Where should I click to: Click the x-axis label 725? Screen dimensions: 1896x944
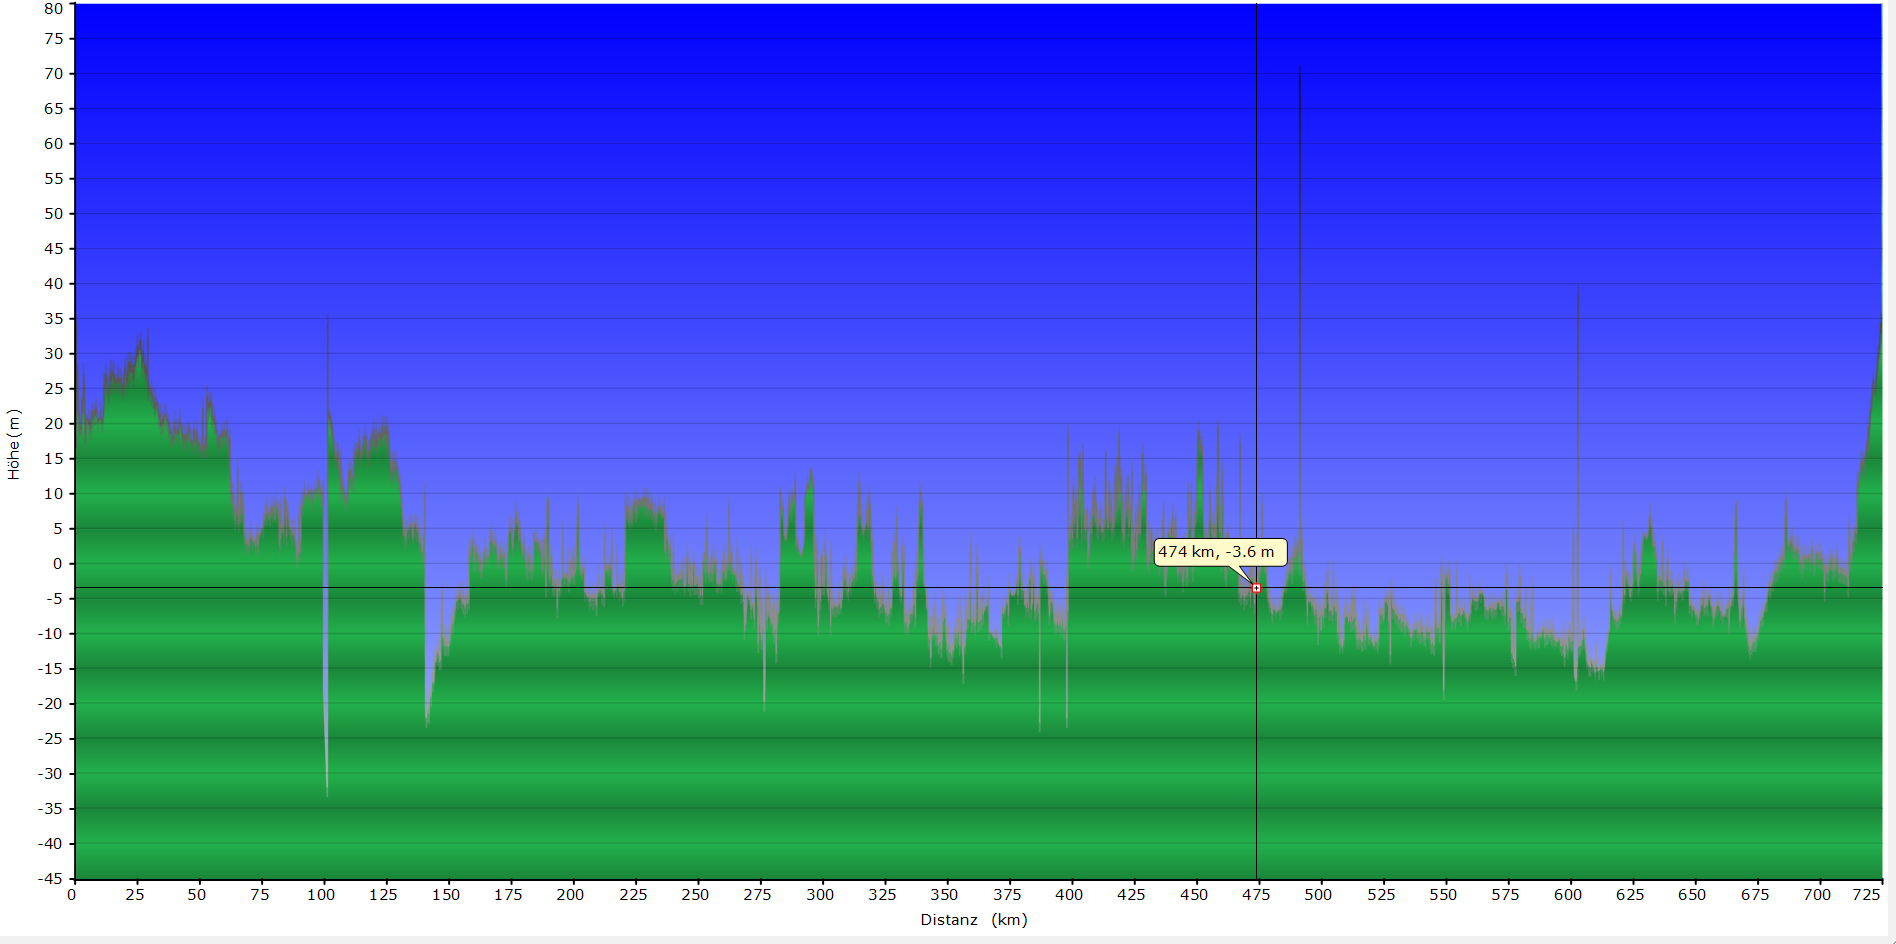[1866, 895]
